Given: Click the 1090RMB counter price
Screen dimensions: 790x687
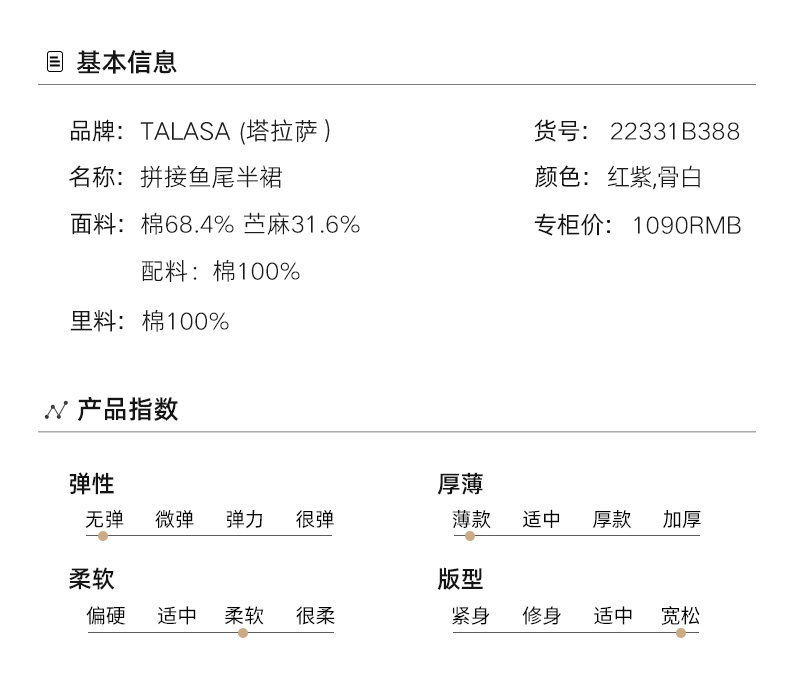Looking at the screenshot, I should (x=687, y=225).
